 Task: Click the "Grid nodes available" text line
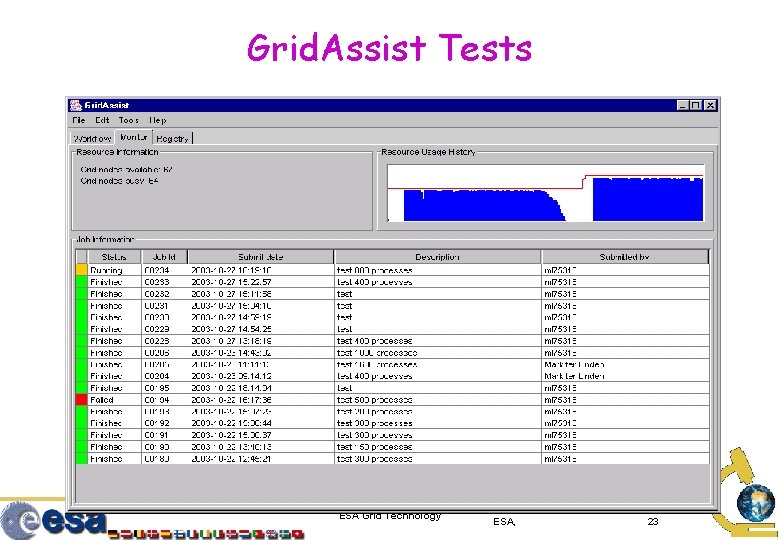click(126, 169)
